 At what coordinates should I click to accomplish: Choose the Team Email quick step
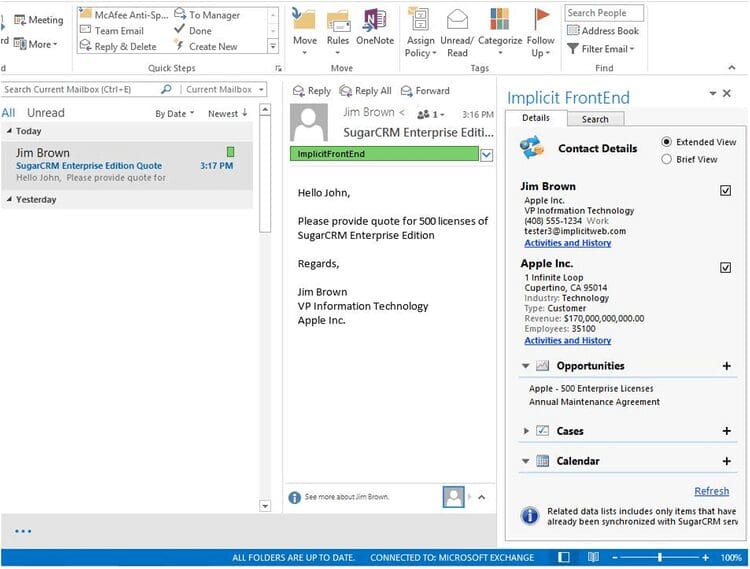click(x=112, y=31)
